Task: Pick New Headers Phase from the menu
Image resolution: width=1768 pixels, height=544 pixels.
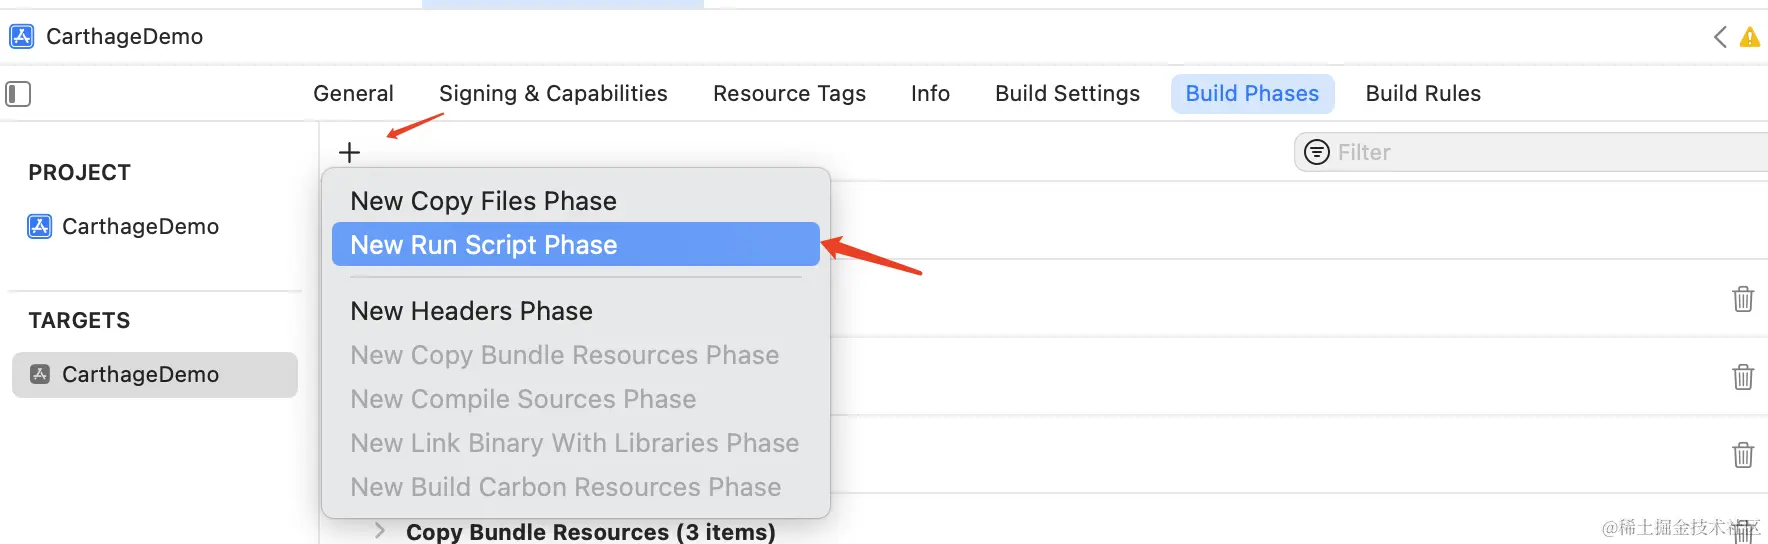Action: [472, 311]
